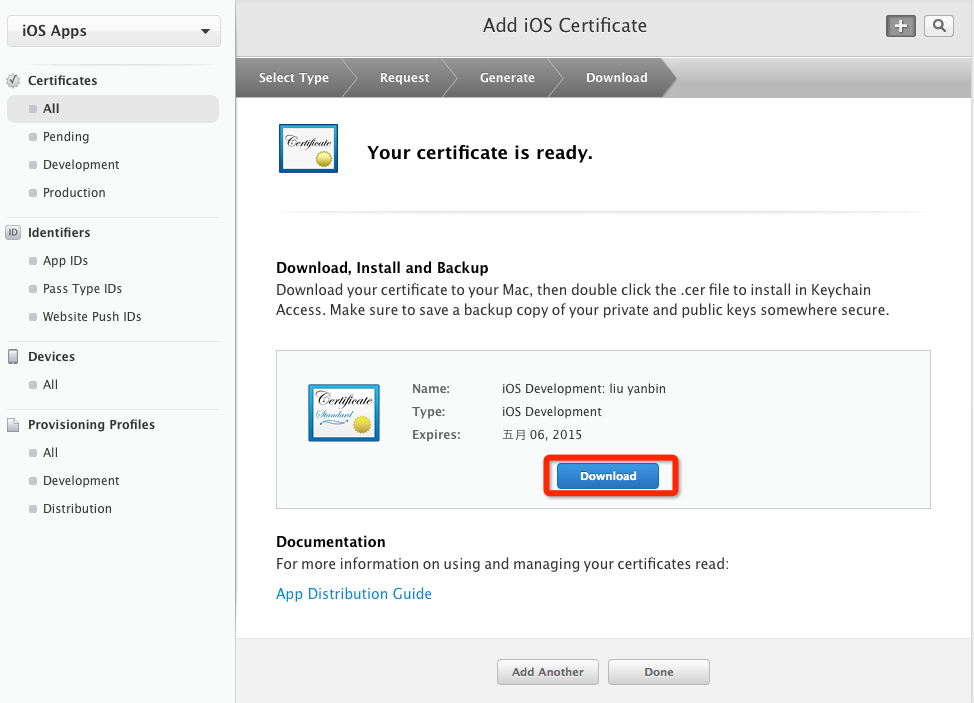
Task: Click the Identifiers ID badge icon
Action: tap(13, 232)
